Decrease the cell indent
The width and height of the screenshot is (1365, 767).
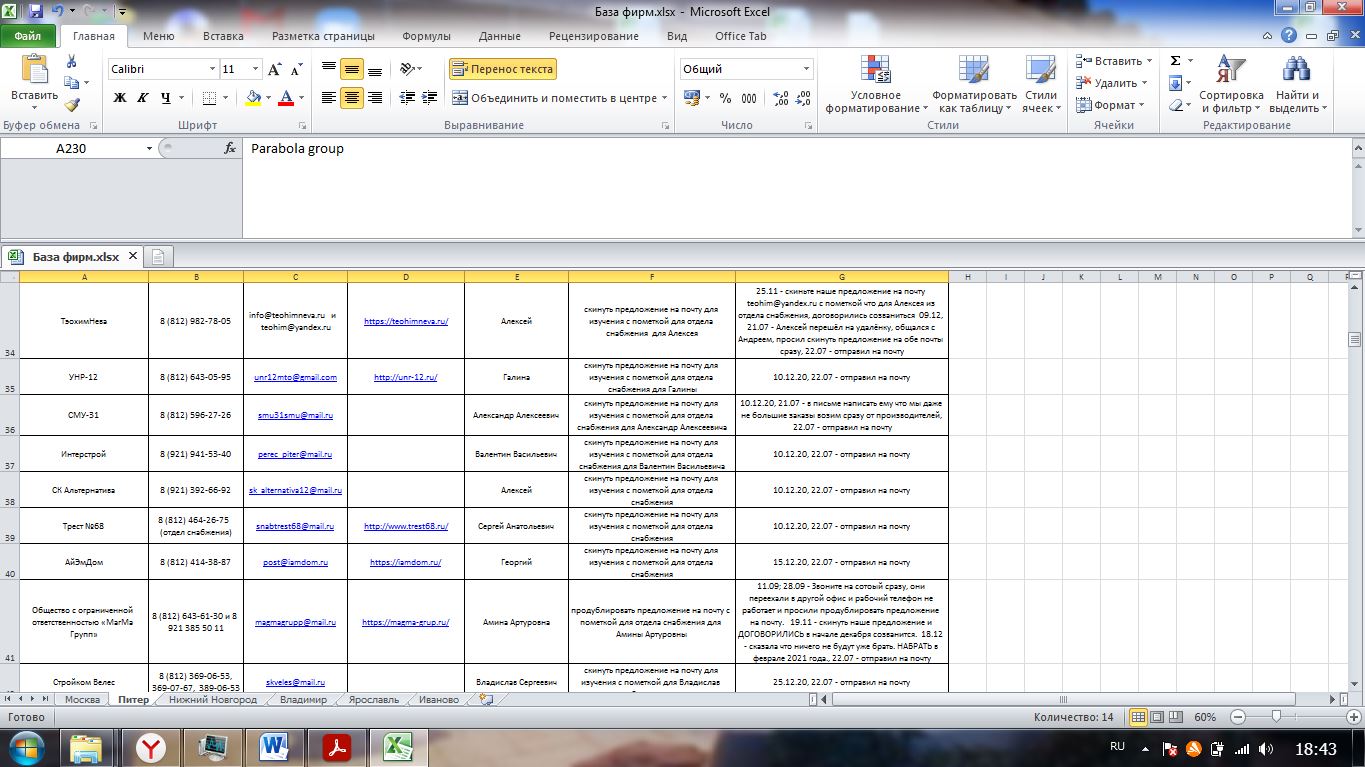coord(406,98)
